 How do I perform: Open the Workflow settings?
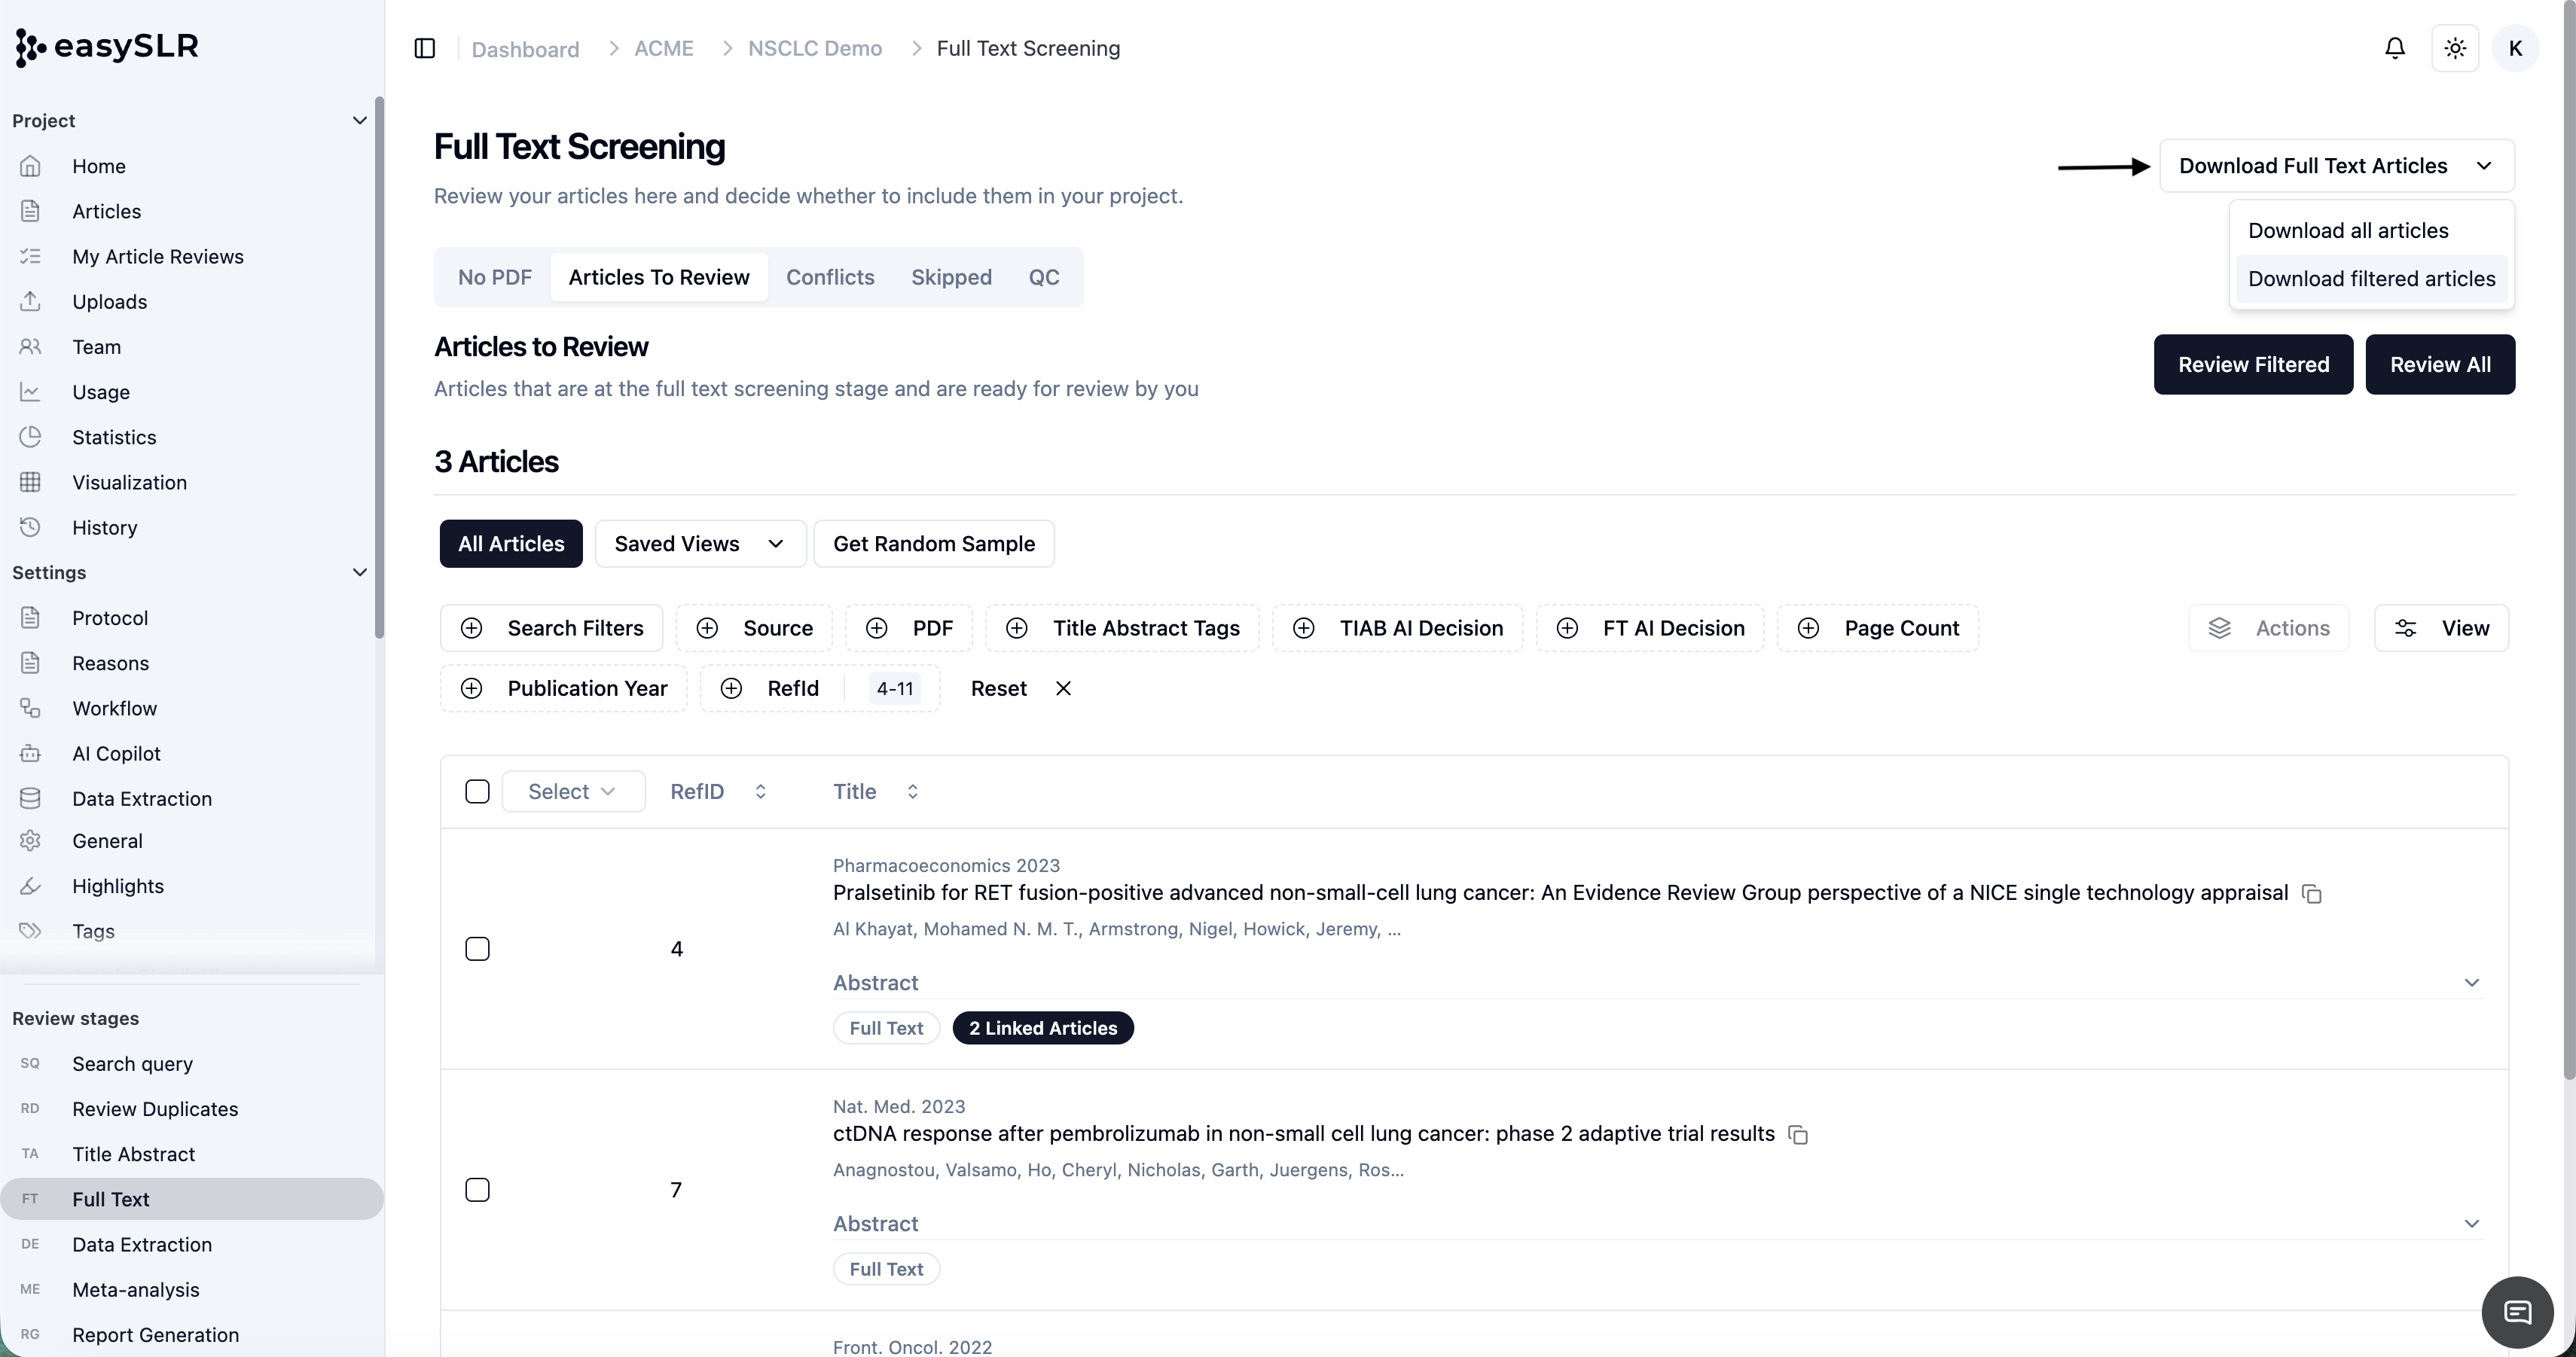tap(114, 708)
